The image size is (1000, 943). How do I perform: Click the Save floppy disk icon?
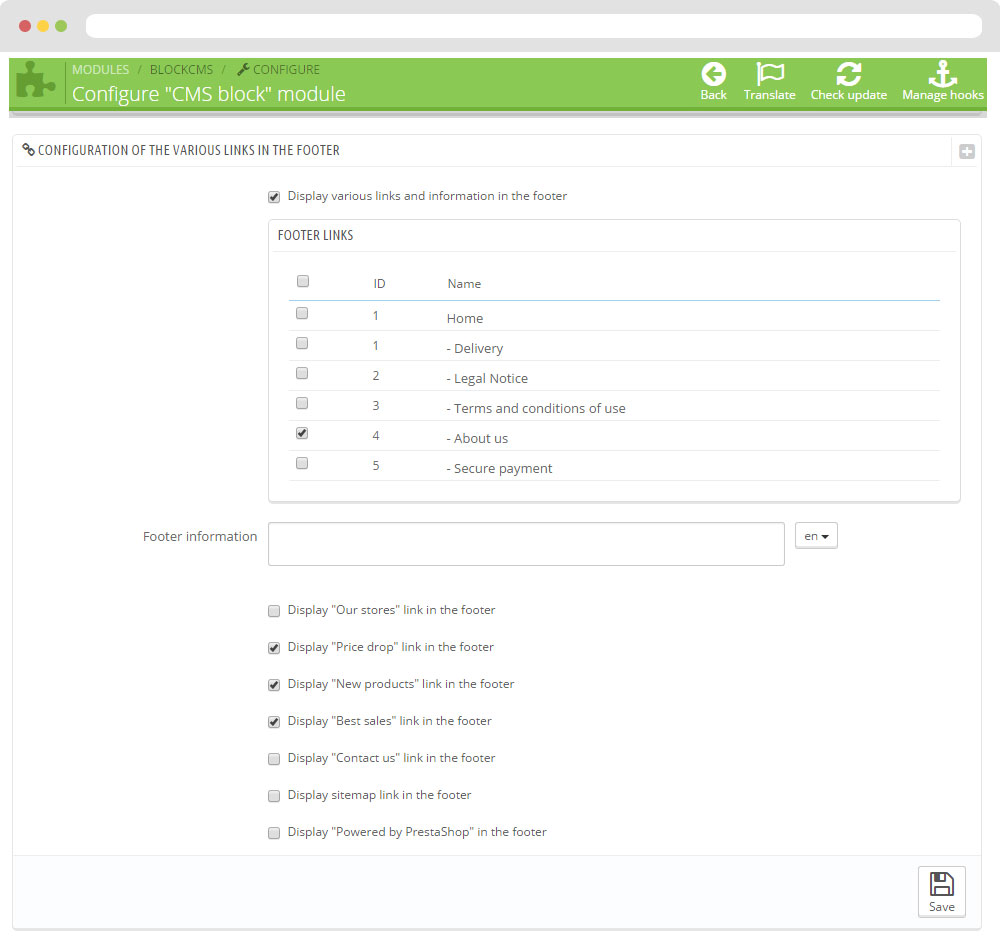coord(941,884)
